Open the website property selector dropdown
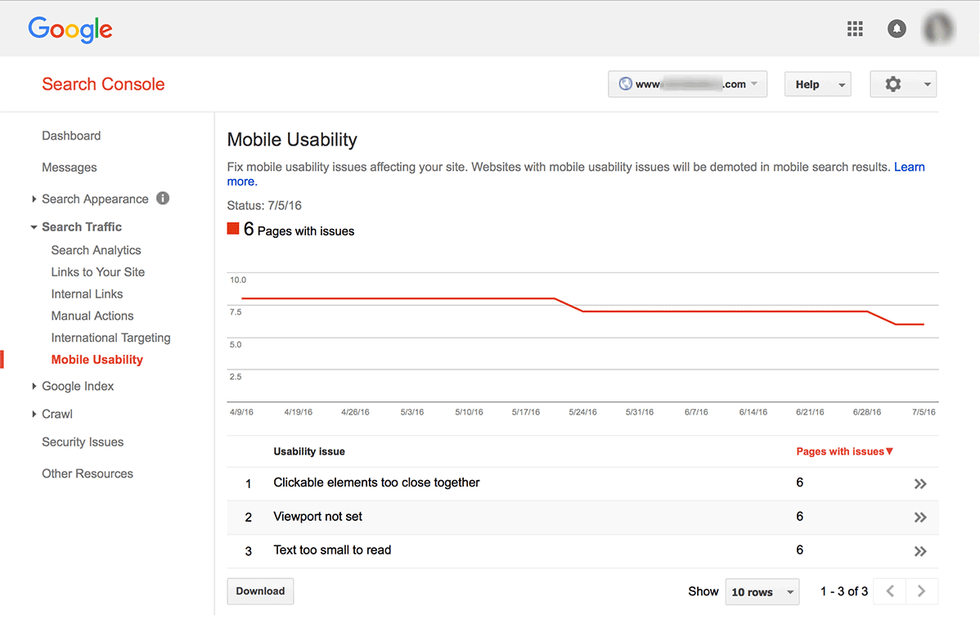The width and height of the screenshot is (980, 627). click(x=688, y=84)
